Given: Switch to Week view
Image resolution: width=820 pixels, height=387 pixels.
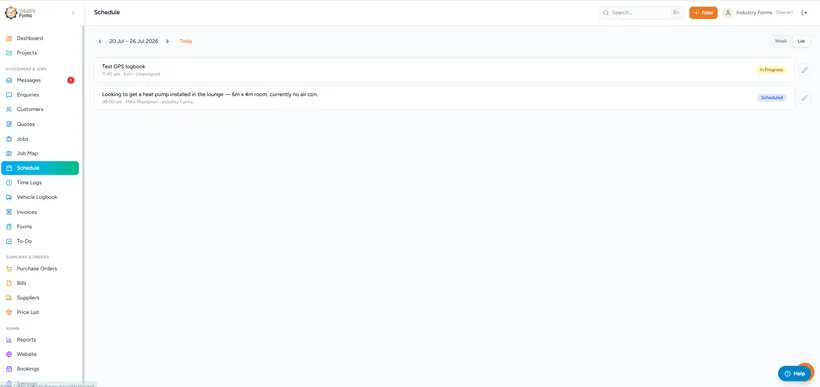Looking at the screenshot, I should (x=781, y=41).
